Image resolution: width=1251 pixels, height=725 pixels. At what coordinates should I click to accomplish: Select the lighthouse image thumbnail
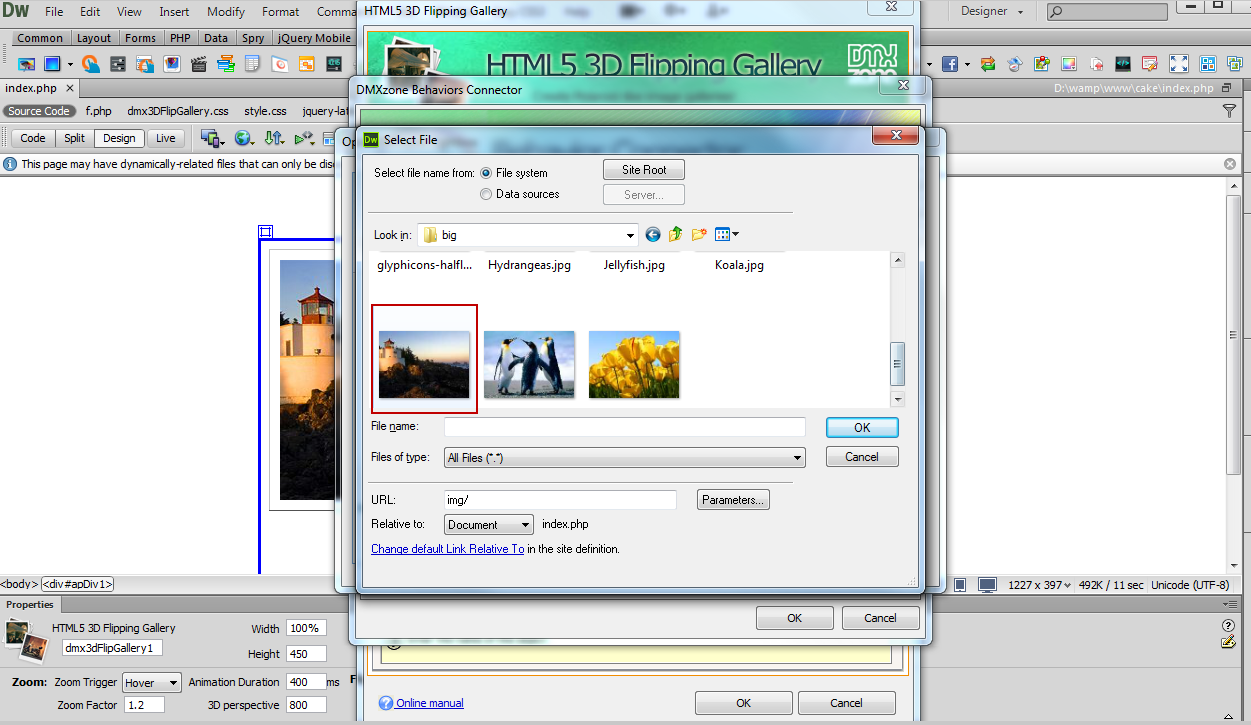coord(424,365)
